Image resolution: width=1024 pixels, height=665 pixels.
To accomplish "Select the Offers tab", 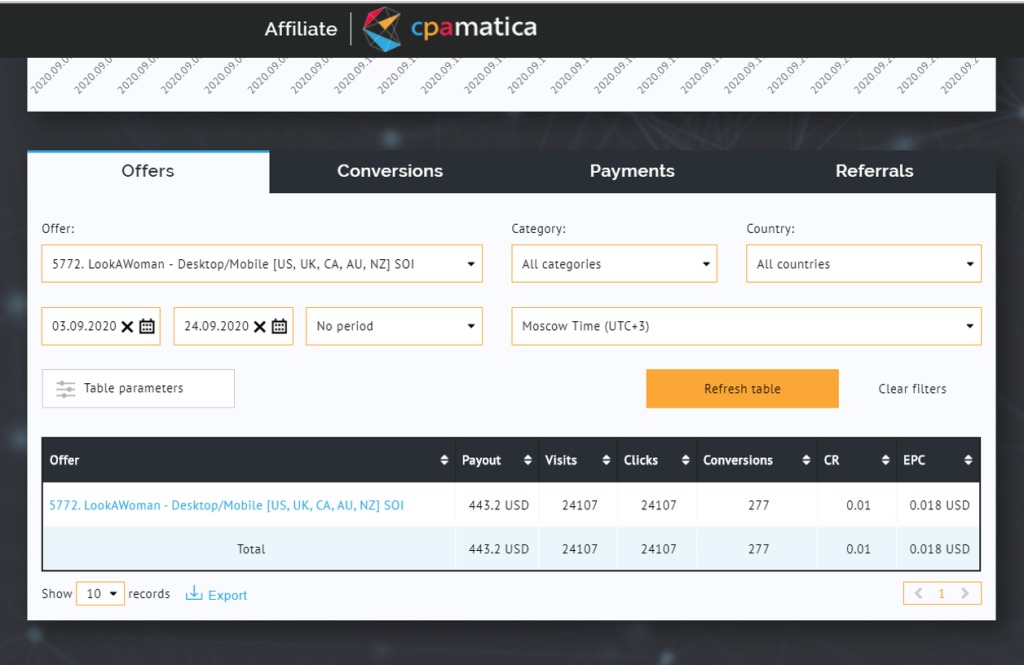I will point(148,171).
